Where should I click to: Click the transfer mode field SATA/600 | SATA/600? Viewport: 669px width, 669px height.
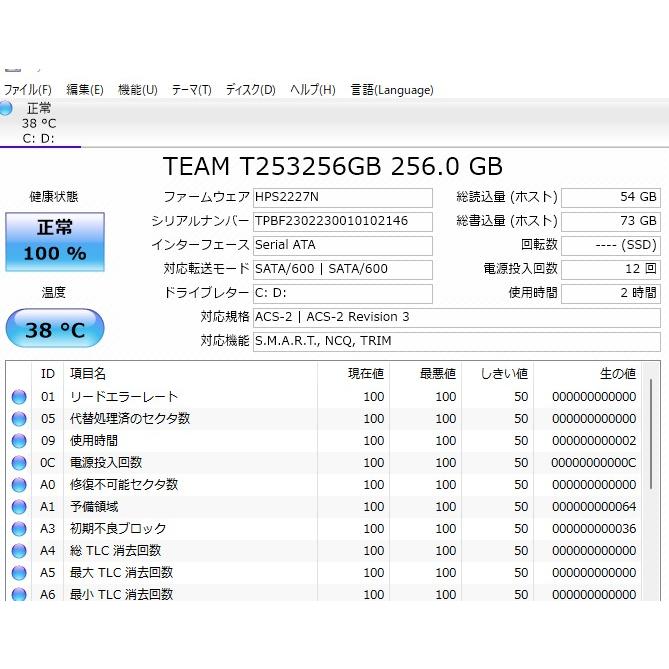[x=343, y=269]
